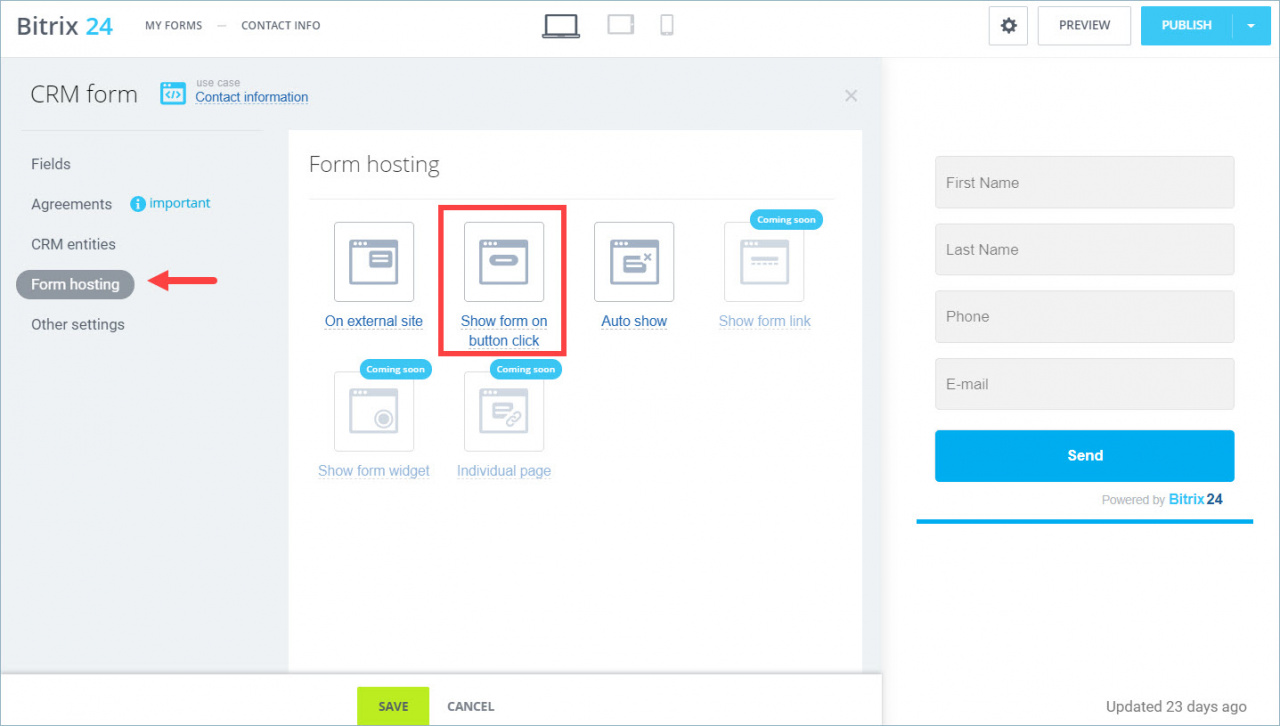Screen dimensions: 1280x726
Task: Click the embed code icon beside CRM form
Action: (173, 94)
